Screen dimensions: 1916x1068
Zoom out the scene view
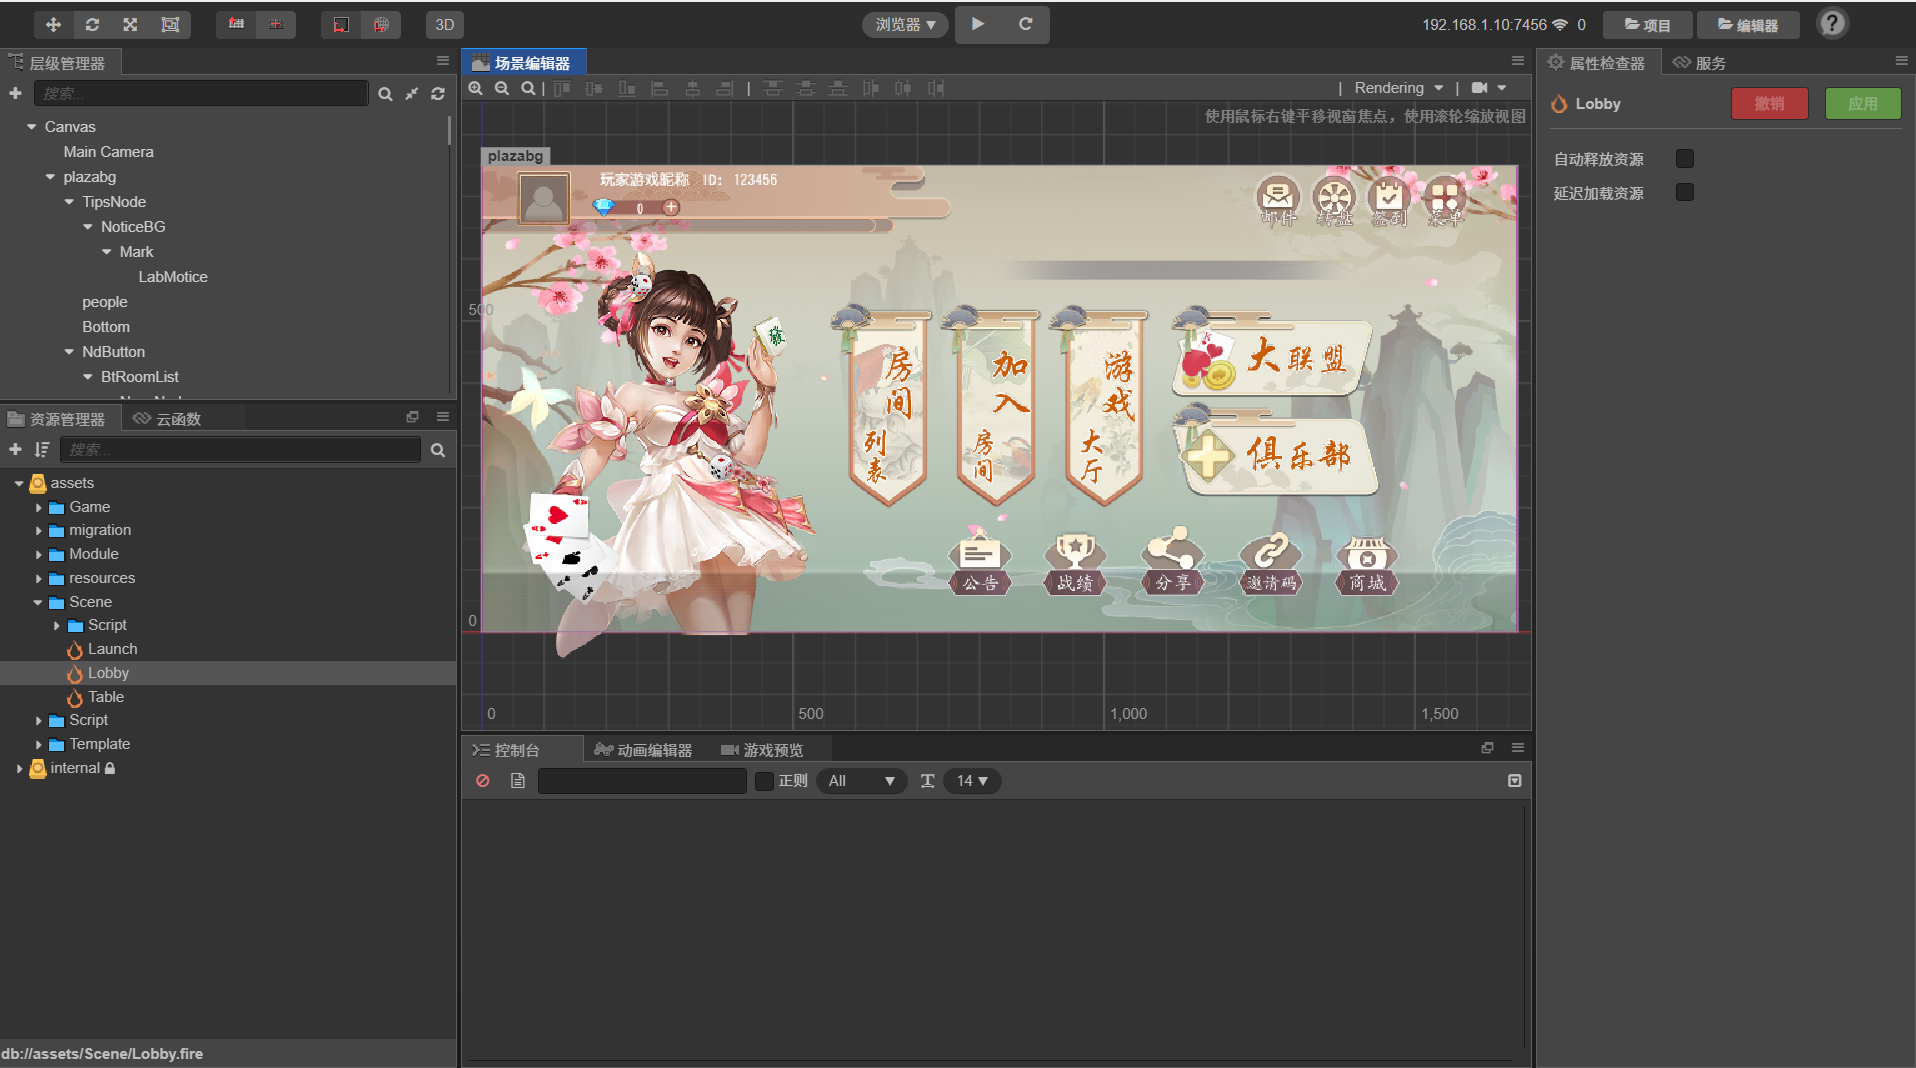502,88
